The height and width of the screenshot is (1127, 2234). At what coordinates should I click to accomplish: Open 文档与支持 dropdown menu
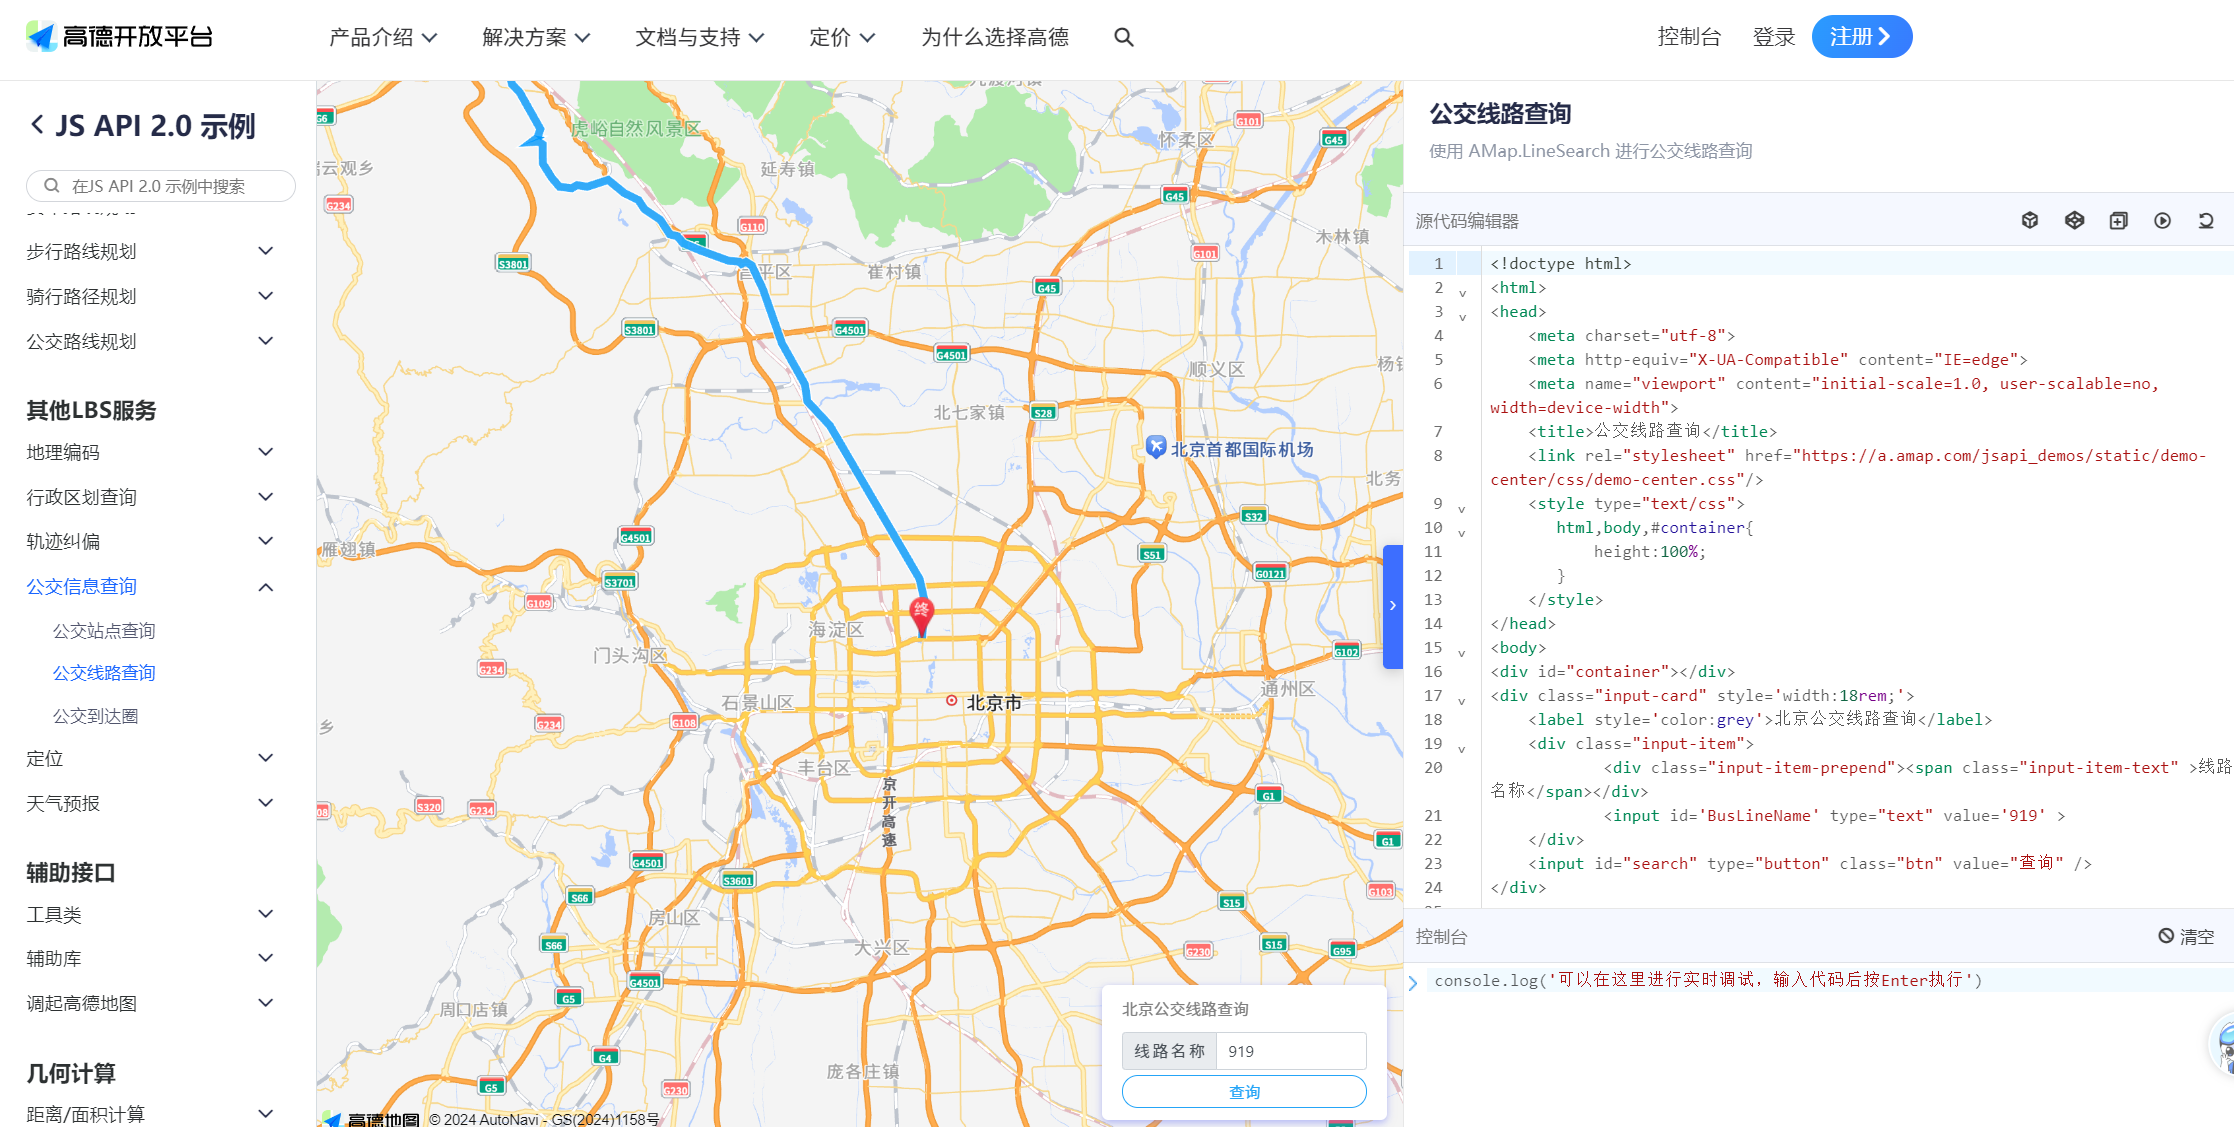tap(700, 37)
